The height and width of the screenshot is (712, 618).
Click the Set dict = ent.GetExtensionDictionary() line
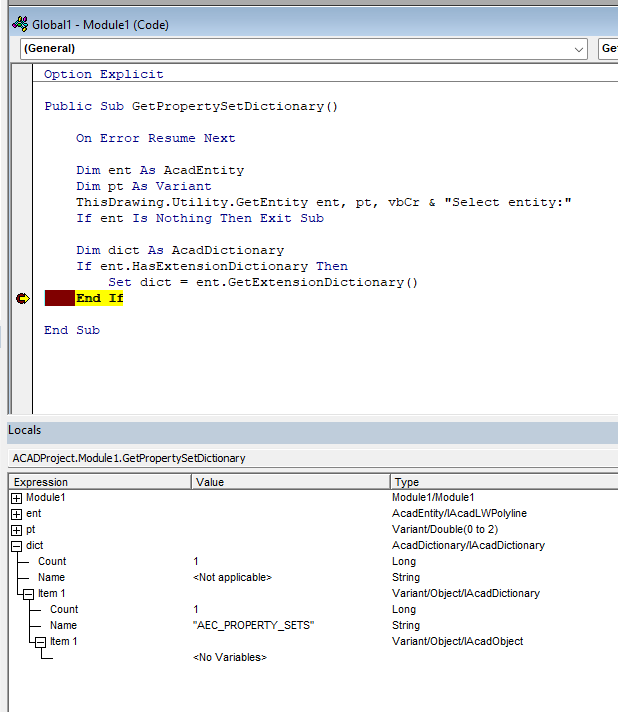pyautogui.click(x=263, y=282)
